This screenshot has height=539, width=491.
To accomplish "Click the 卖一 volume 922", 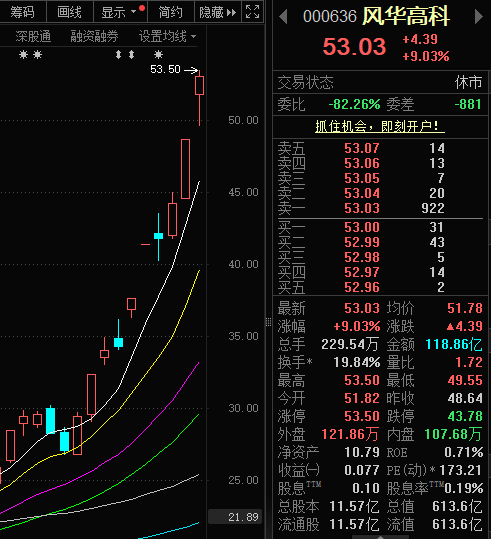I will (x=433, y=208).
